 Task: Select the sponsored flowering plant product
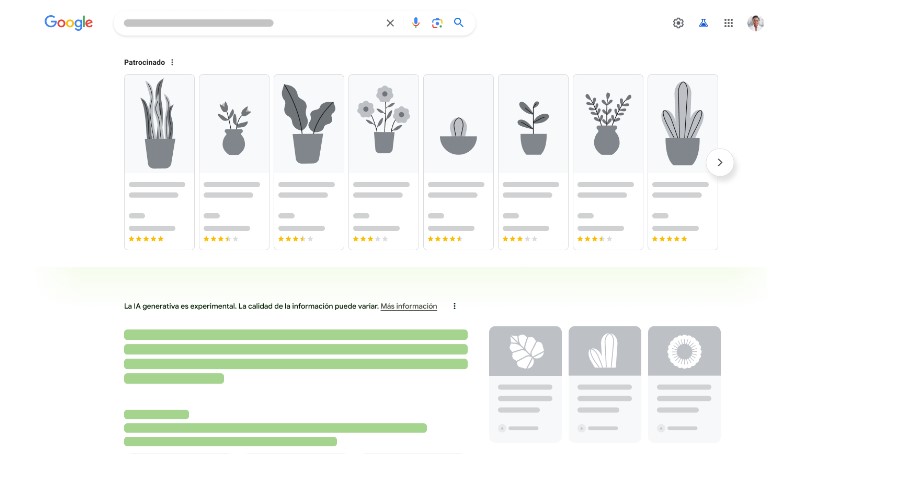[x=383, y=160]
